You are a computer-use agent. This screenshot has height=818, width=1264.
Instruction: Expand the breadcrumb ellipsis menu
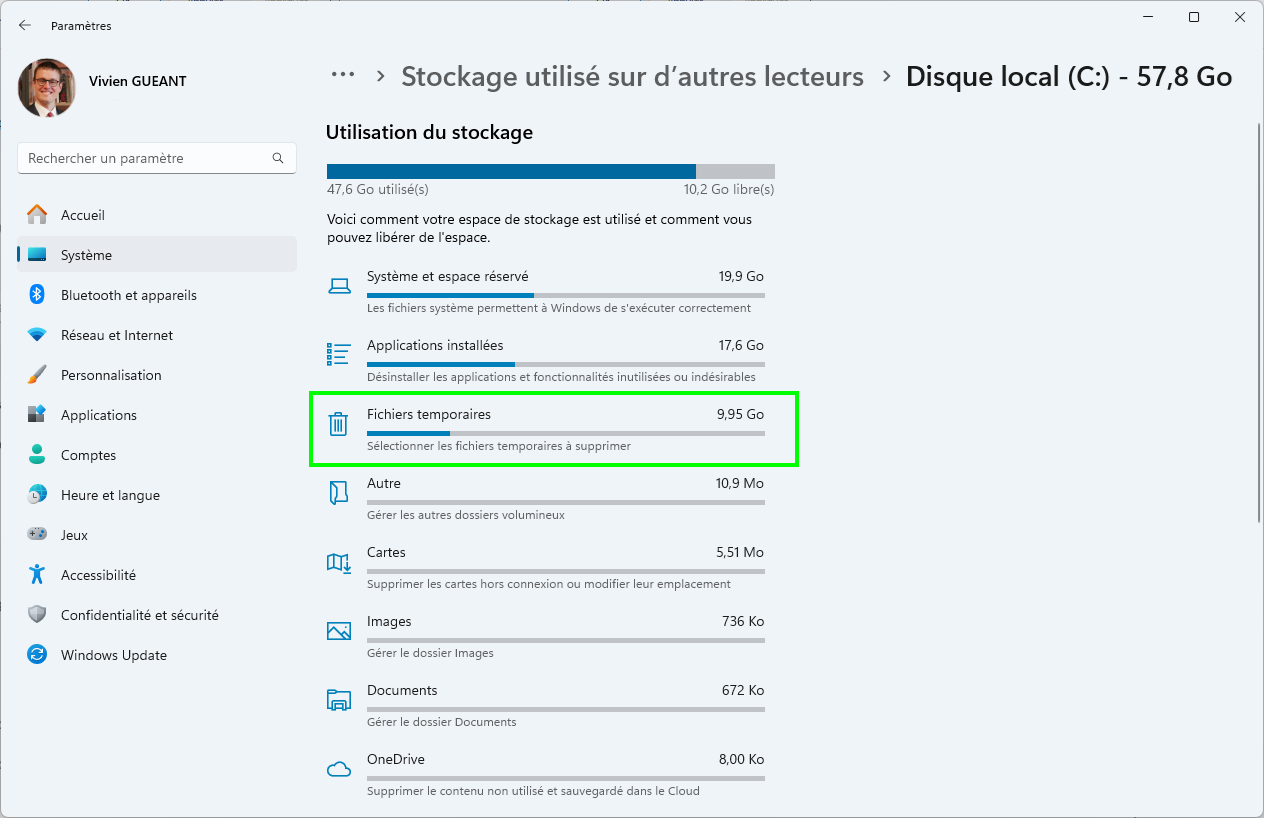[343, 75]
